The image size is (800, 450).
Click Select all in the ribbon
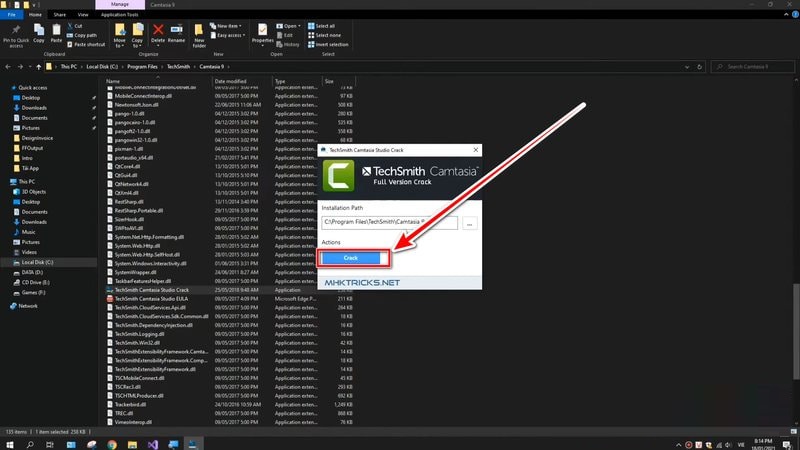point(321,26)
